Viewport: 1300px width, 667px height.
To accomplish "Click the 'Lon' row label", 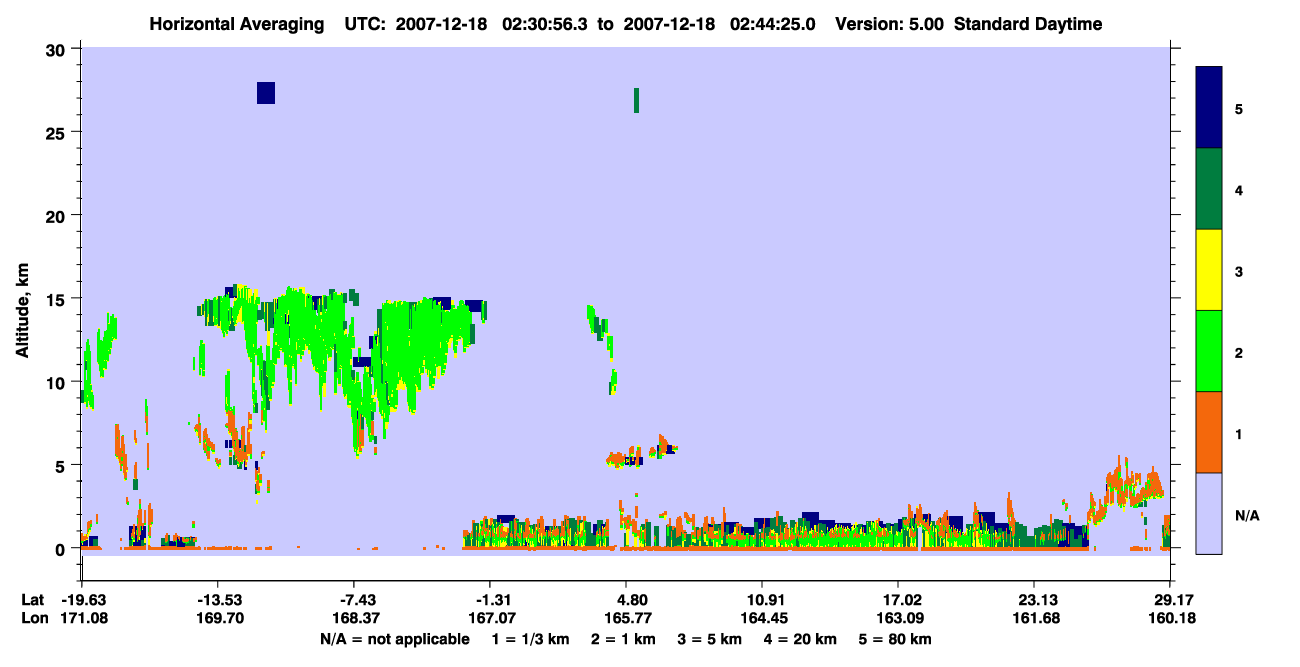I will (x=33, y=618).
